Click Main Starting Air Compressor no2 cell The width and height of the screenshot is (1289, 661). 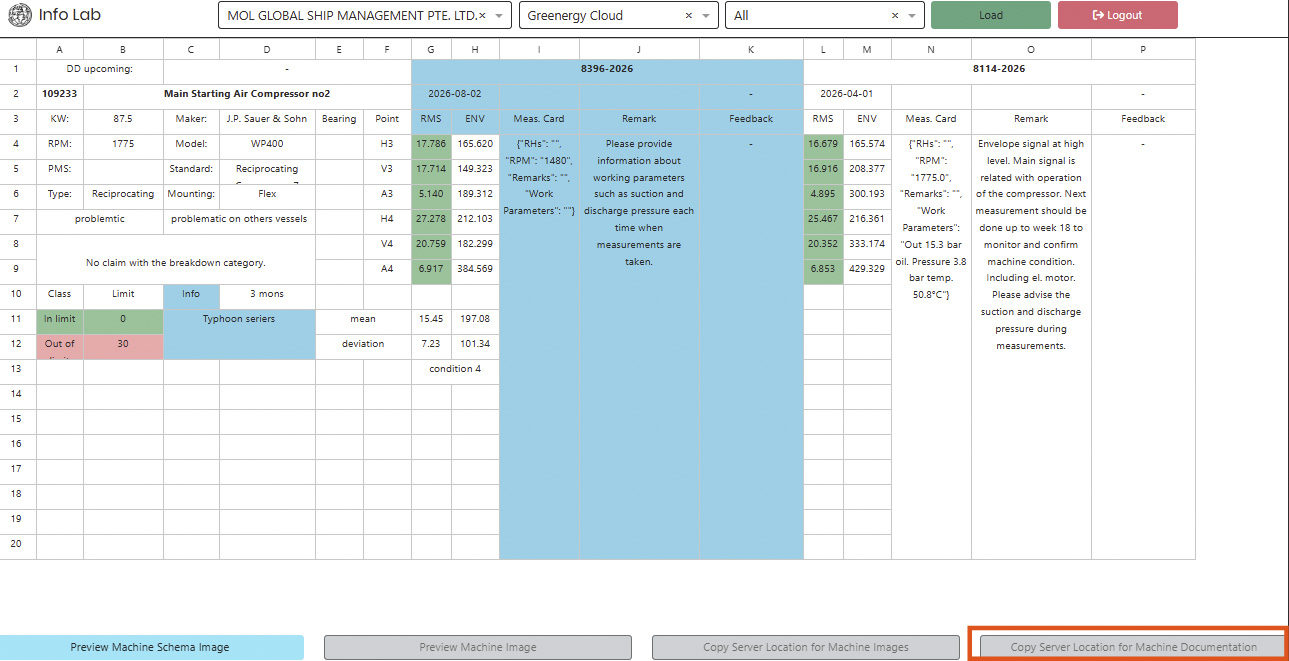click(247, 94)
